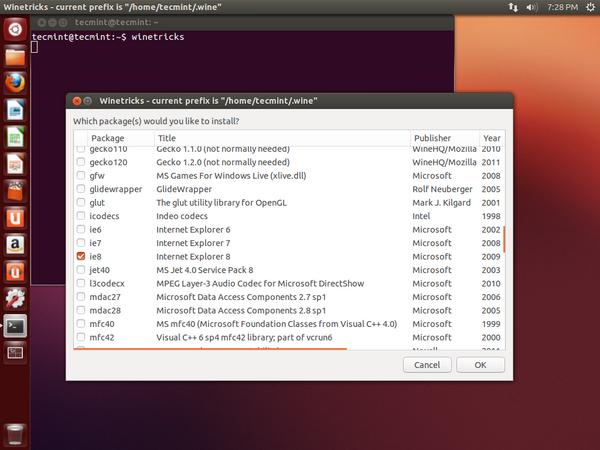Viewport: 600px width, 450px height.
Task: Open Ubuntu Dash home launcher icon
Action: [x=15, y=29]
